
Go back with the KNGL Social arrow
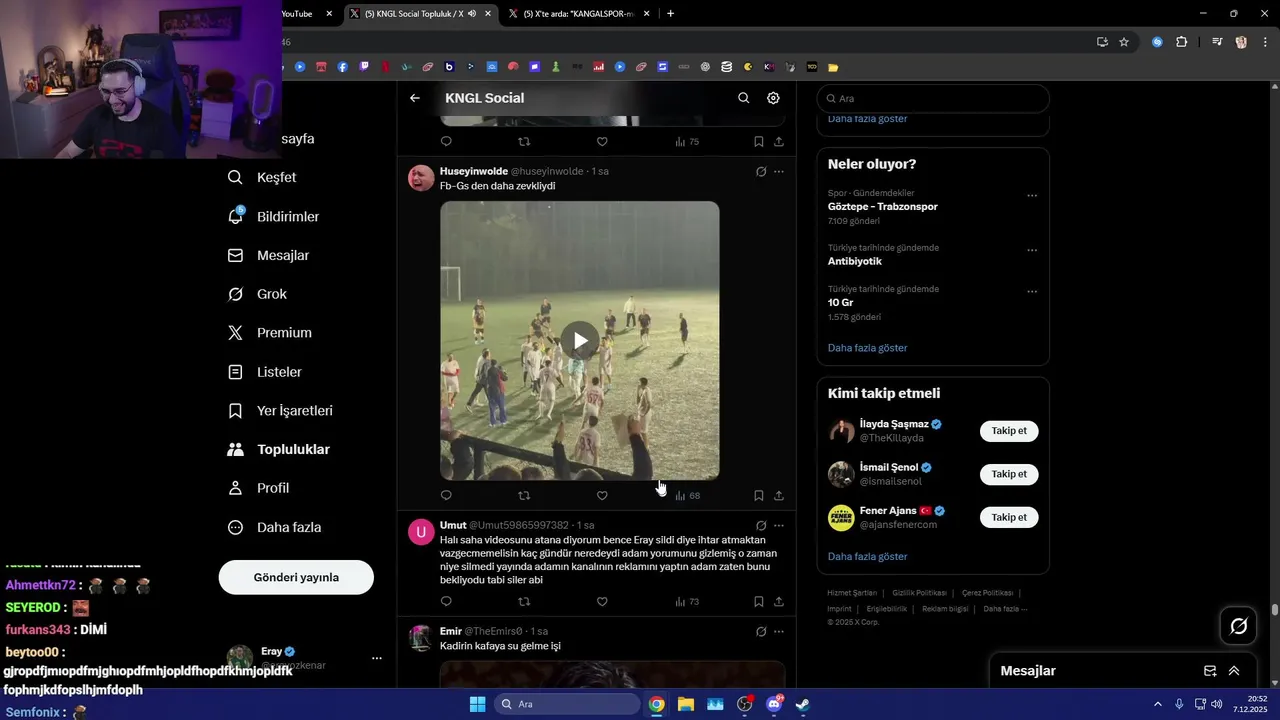415,98
